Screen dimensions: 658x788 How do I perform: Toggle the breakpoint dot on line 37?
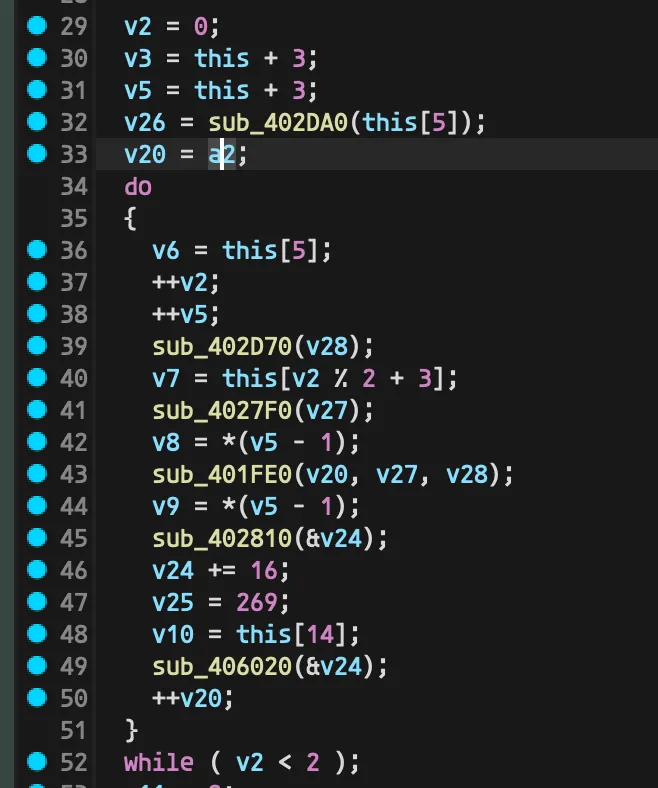(x=37, y=281)
